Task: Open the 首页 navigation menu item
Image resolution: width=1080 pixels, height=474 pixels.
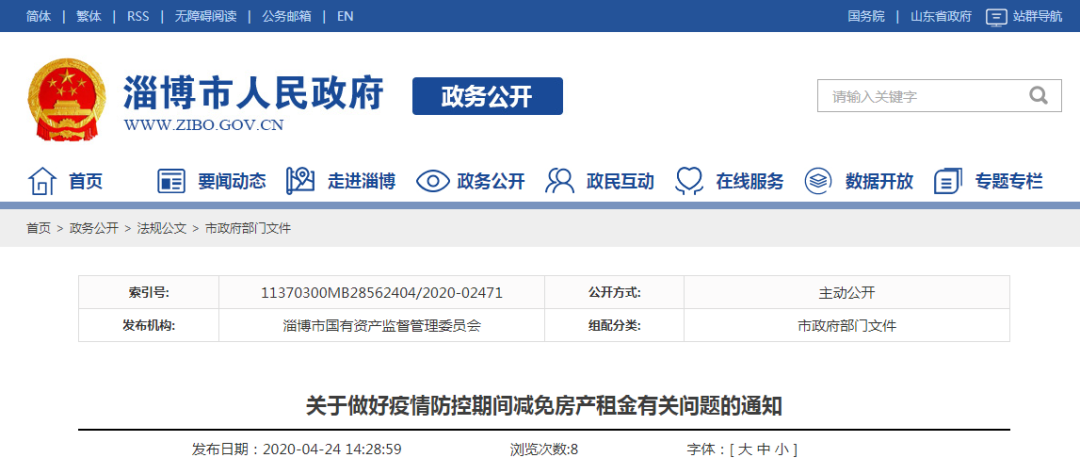Action: tap(85, 182)
